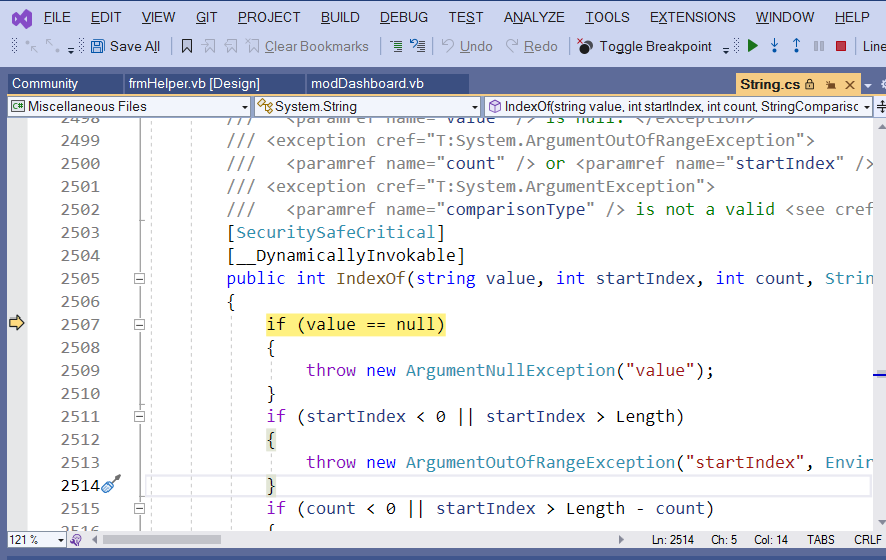Click the horizontal scrollbar right arrow

(x=621, y=540)
